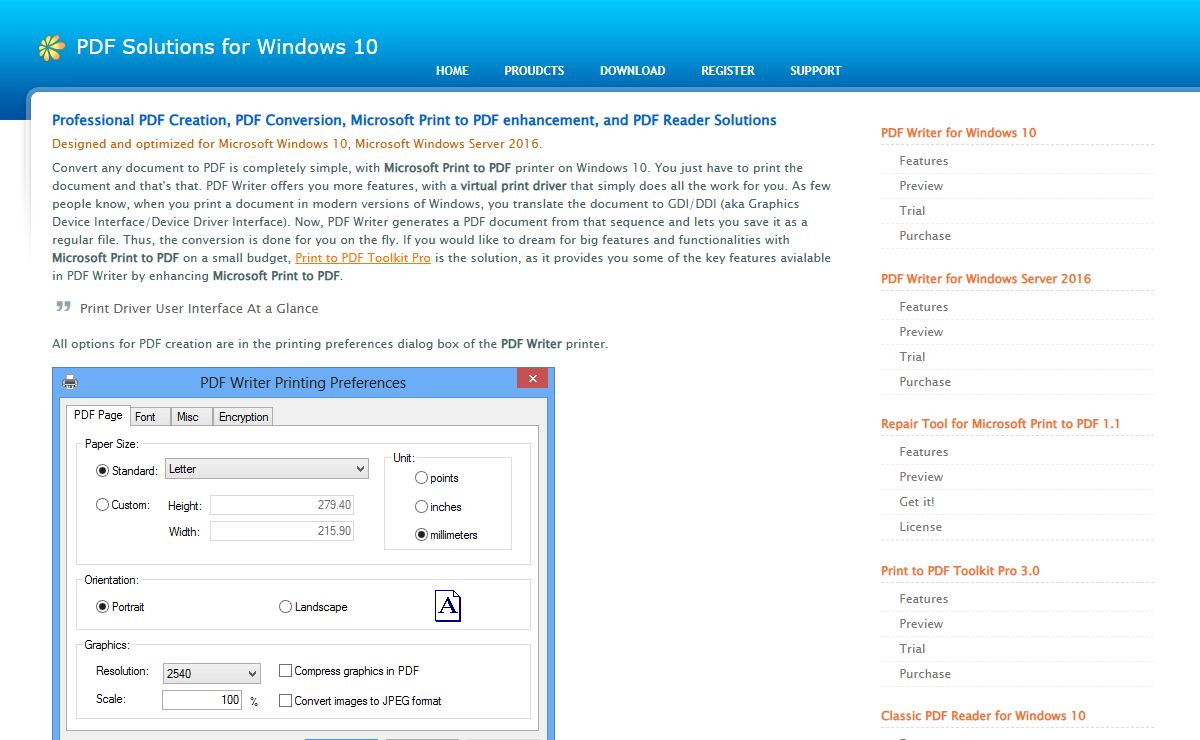Select the Standard paper size radio button

coord(102,470)
